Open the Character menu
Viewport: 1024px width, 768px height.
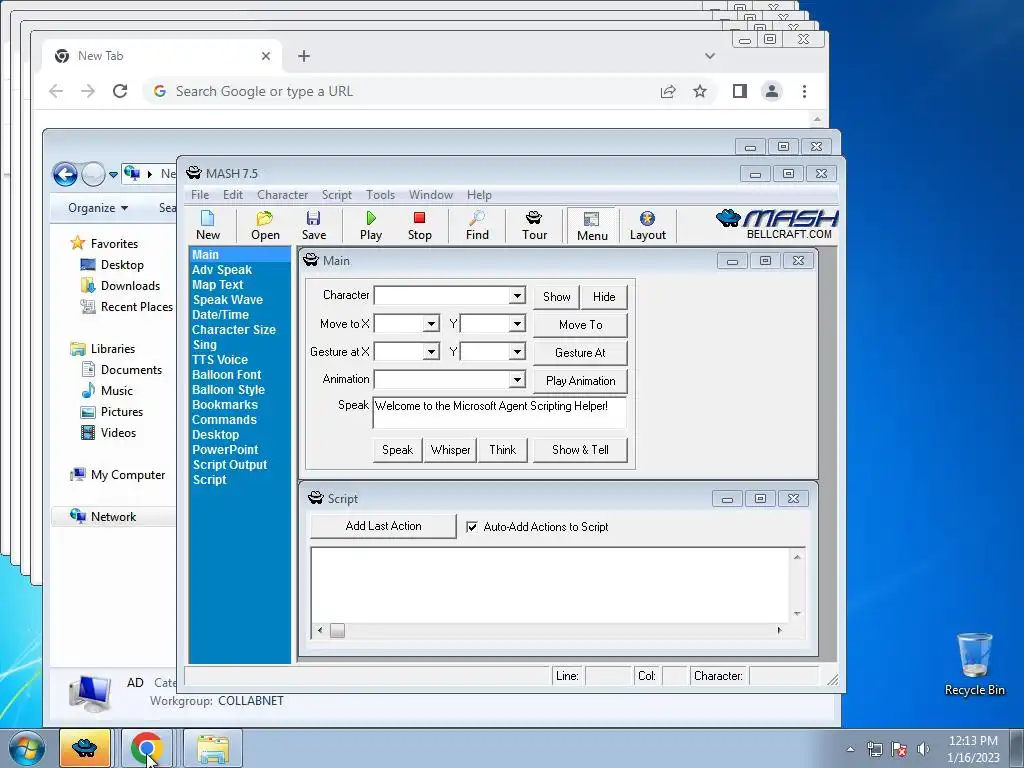[x=282, y=195]
